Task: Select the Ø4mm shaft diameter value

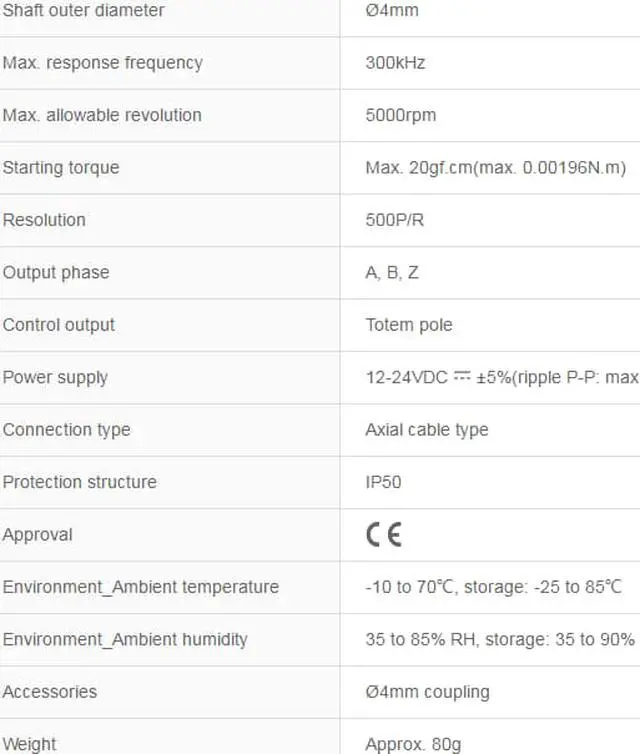Action: coord(392,11)
